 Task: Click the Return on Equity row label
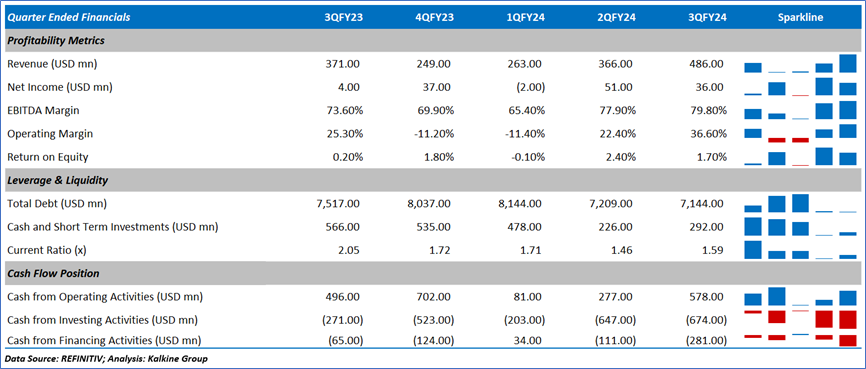[47, 157]
